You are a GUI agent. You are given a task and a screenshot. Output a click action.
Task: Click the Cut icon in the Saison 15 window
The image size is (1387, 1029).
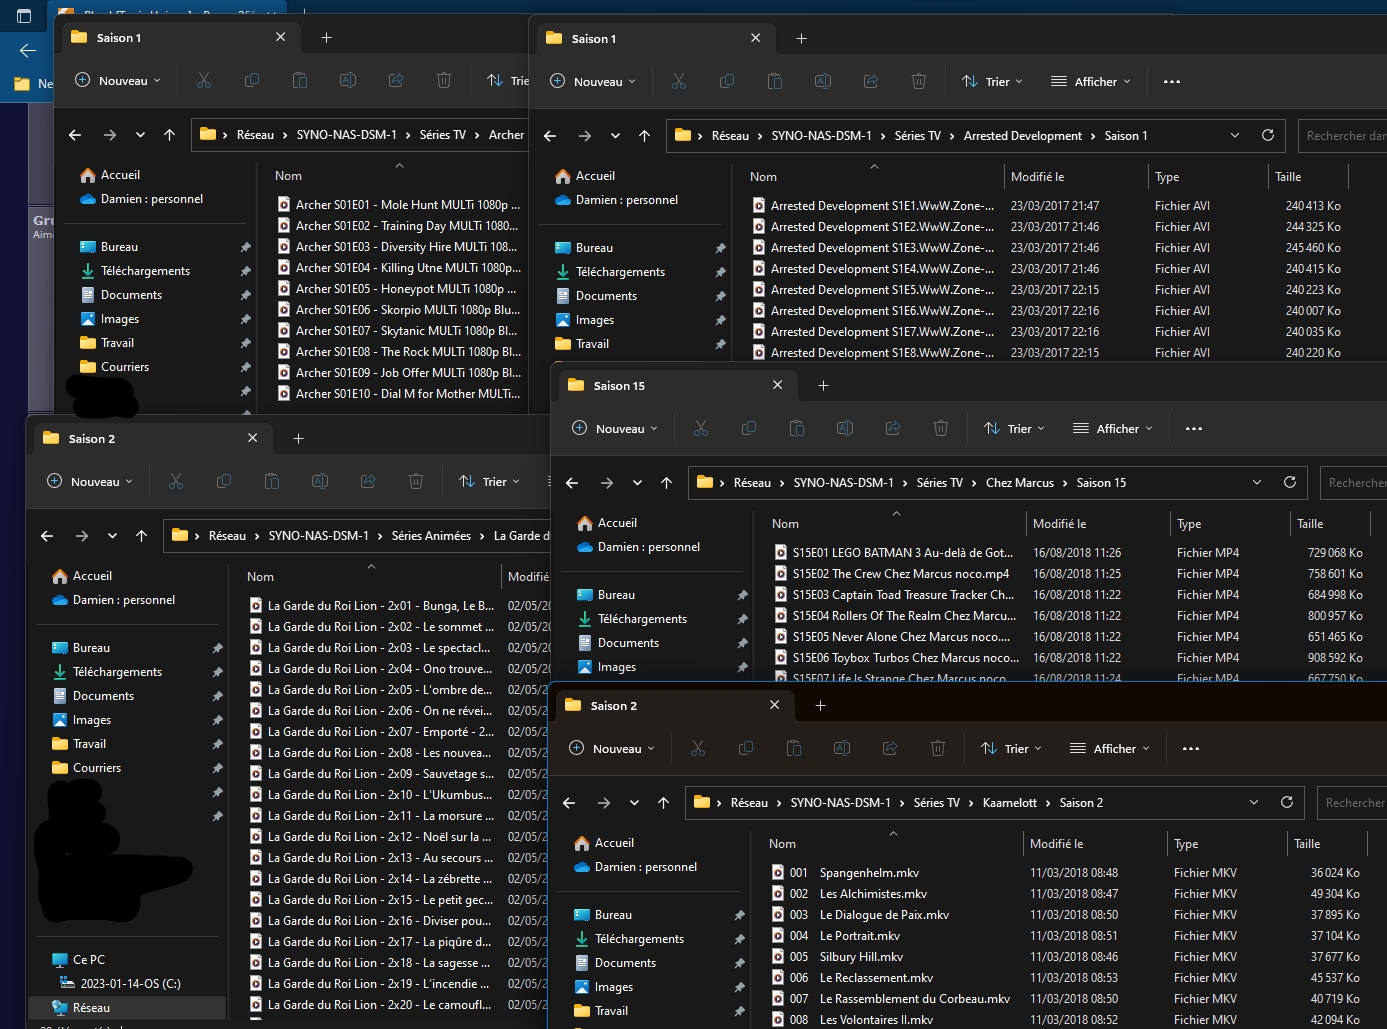click(x=701, y=429)
